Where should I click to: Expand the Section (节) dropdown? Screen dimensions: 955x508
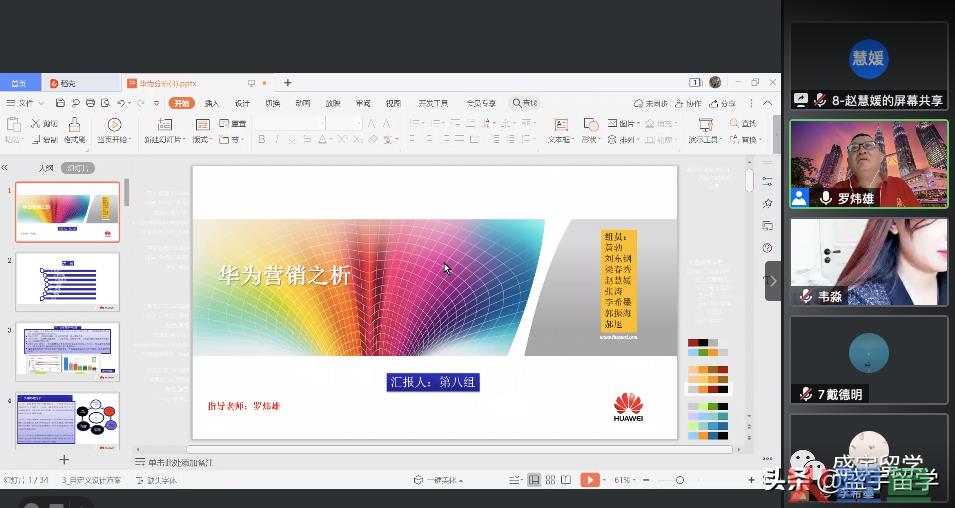click(x=232, y=139)
